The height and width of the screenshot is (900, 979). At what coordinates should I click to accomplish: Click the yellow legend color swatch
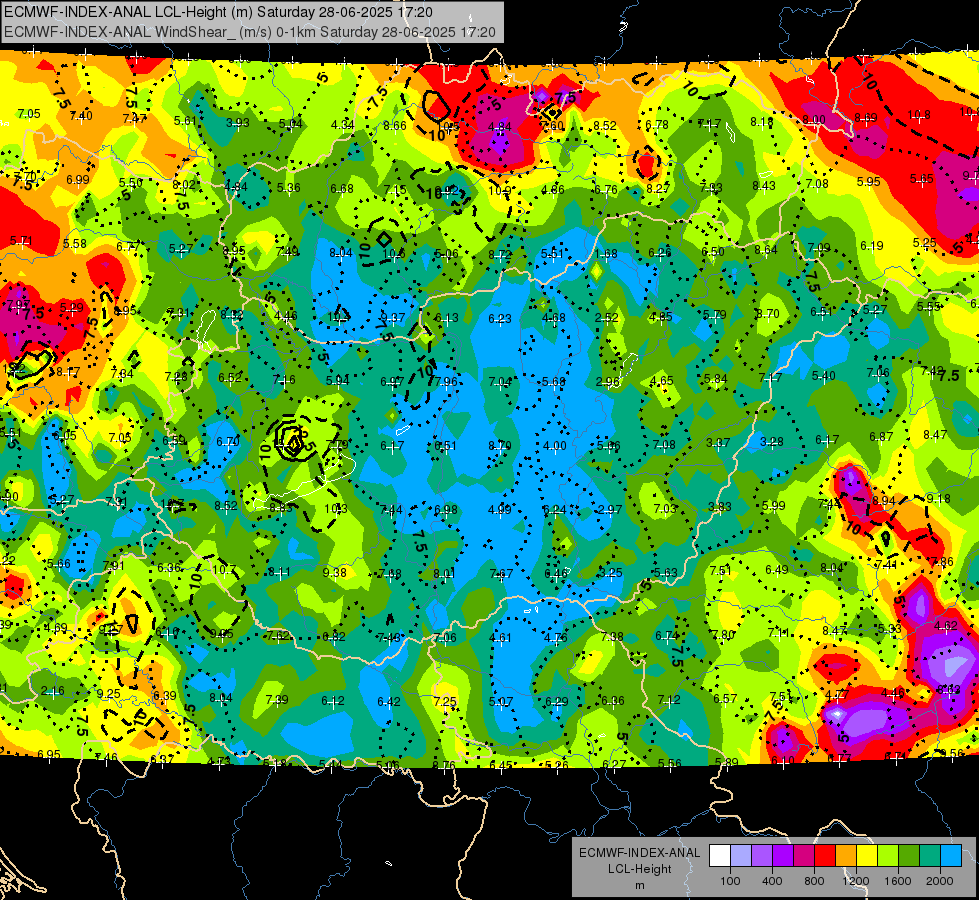point(867,856)
